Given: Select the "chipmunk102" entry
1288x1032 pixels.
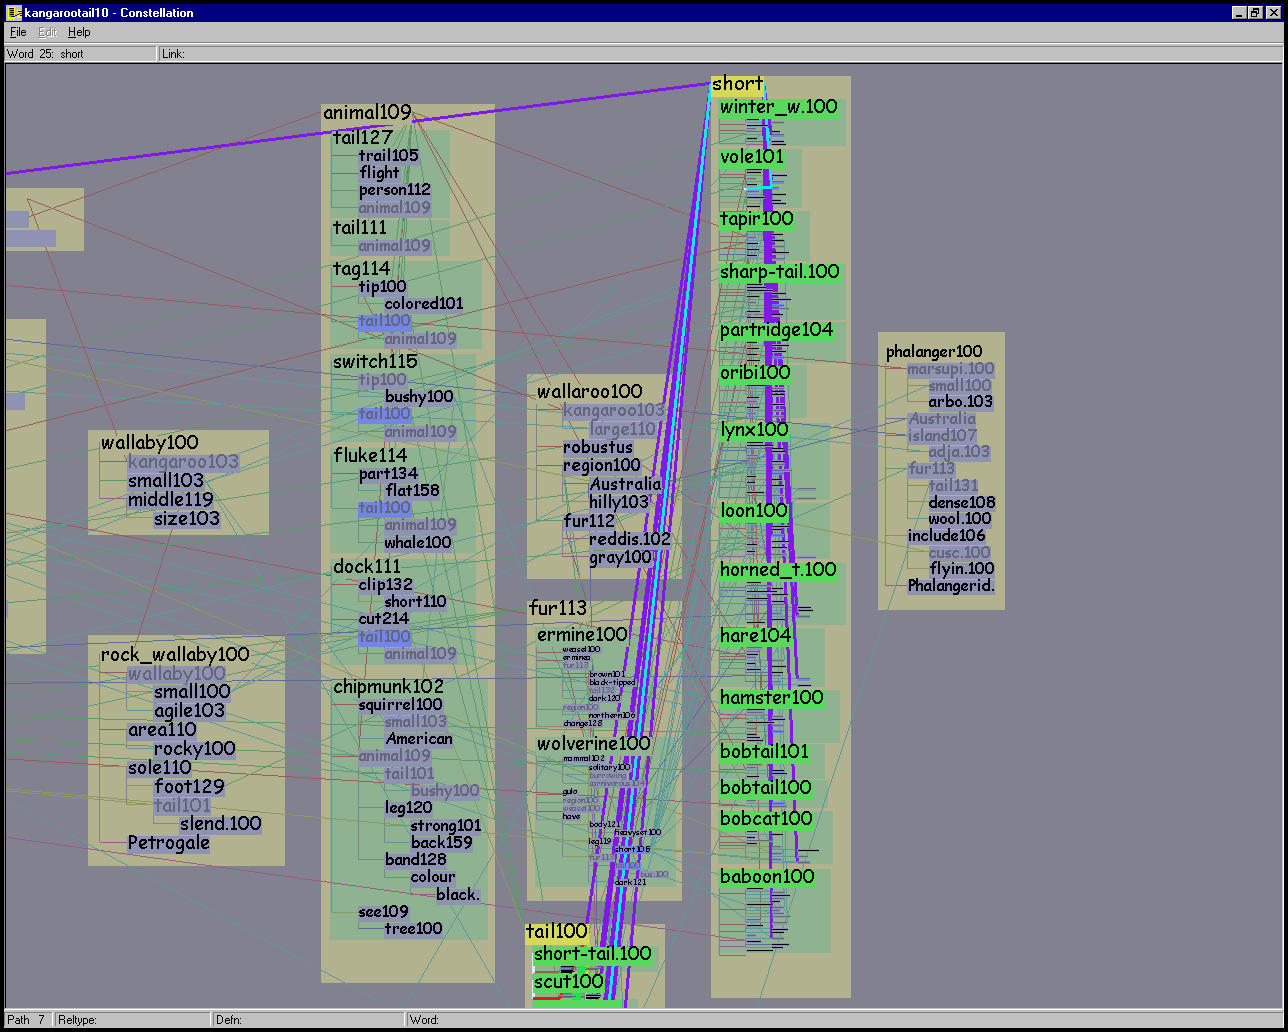Looking at the screenshot, I should pos(388,687).
